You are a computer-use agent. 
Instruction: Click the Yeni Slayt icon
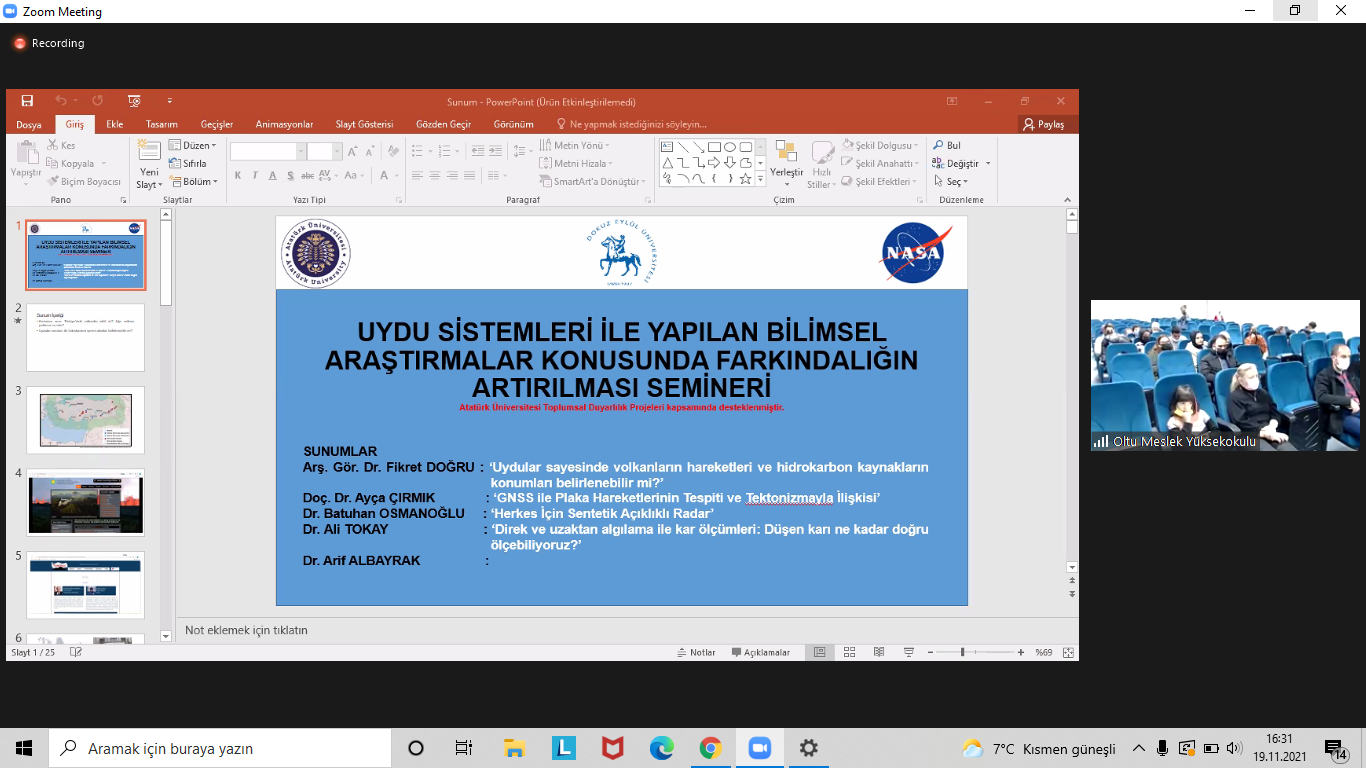pyautogui.click(x=148, y=152)
